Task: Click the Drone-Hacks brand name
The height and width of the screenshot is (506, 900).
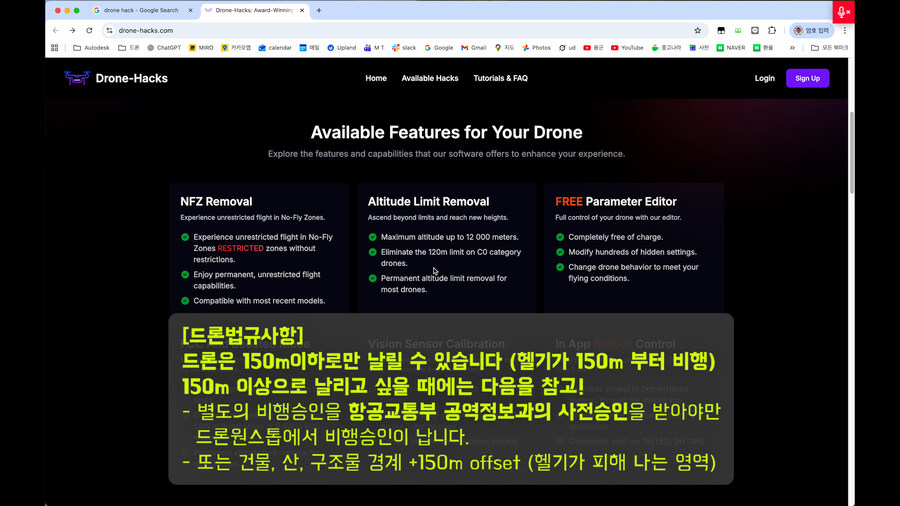Action: tap(131, 78)
